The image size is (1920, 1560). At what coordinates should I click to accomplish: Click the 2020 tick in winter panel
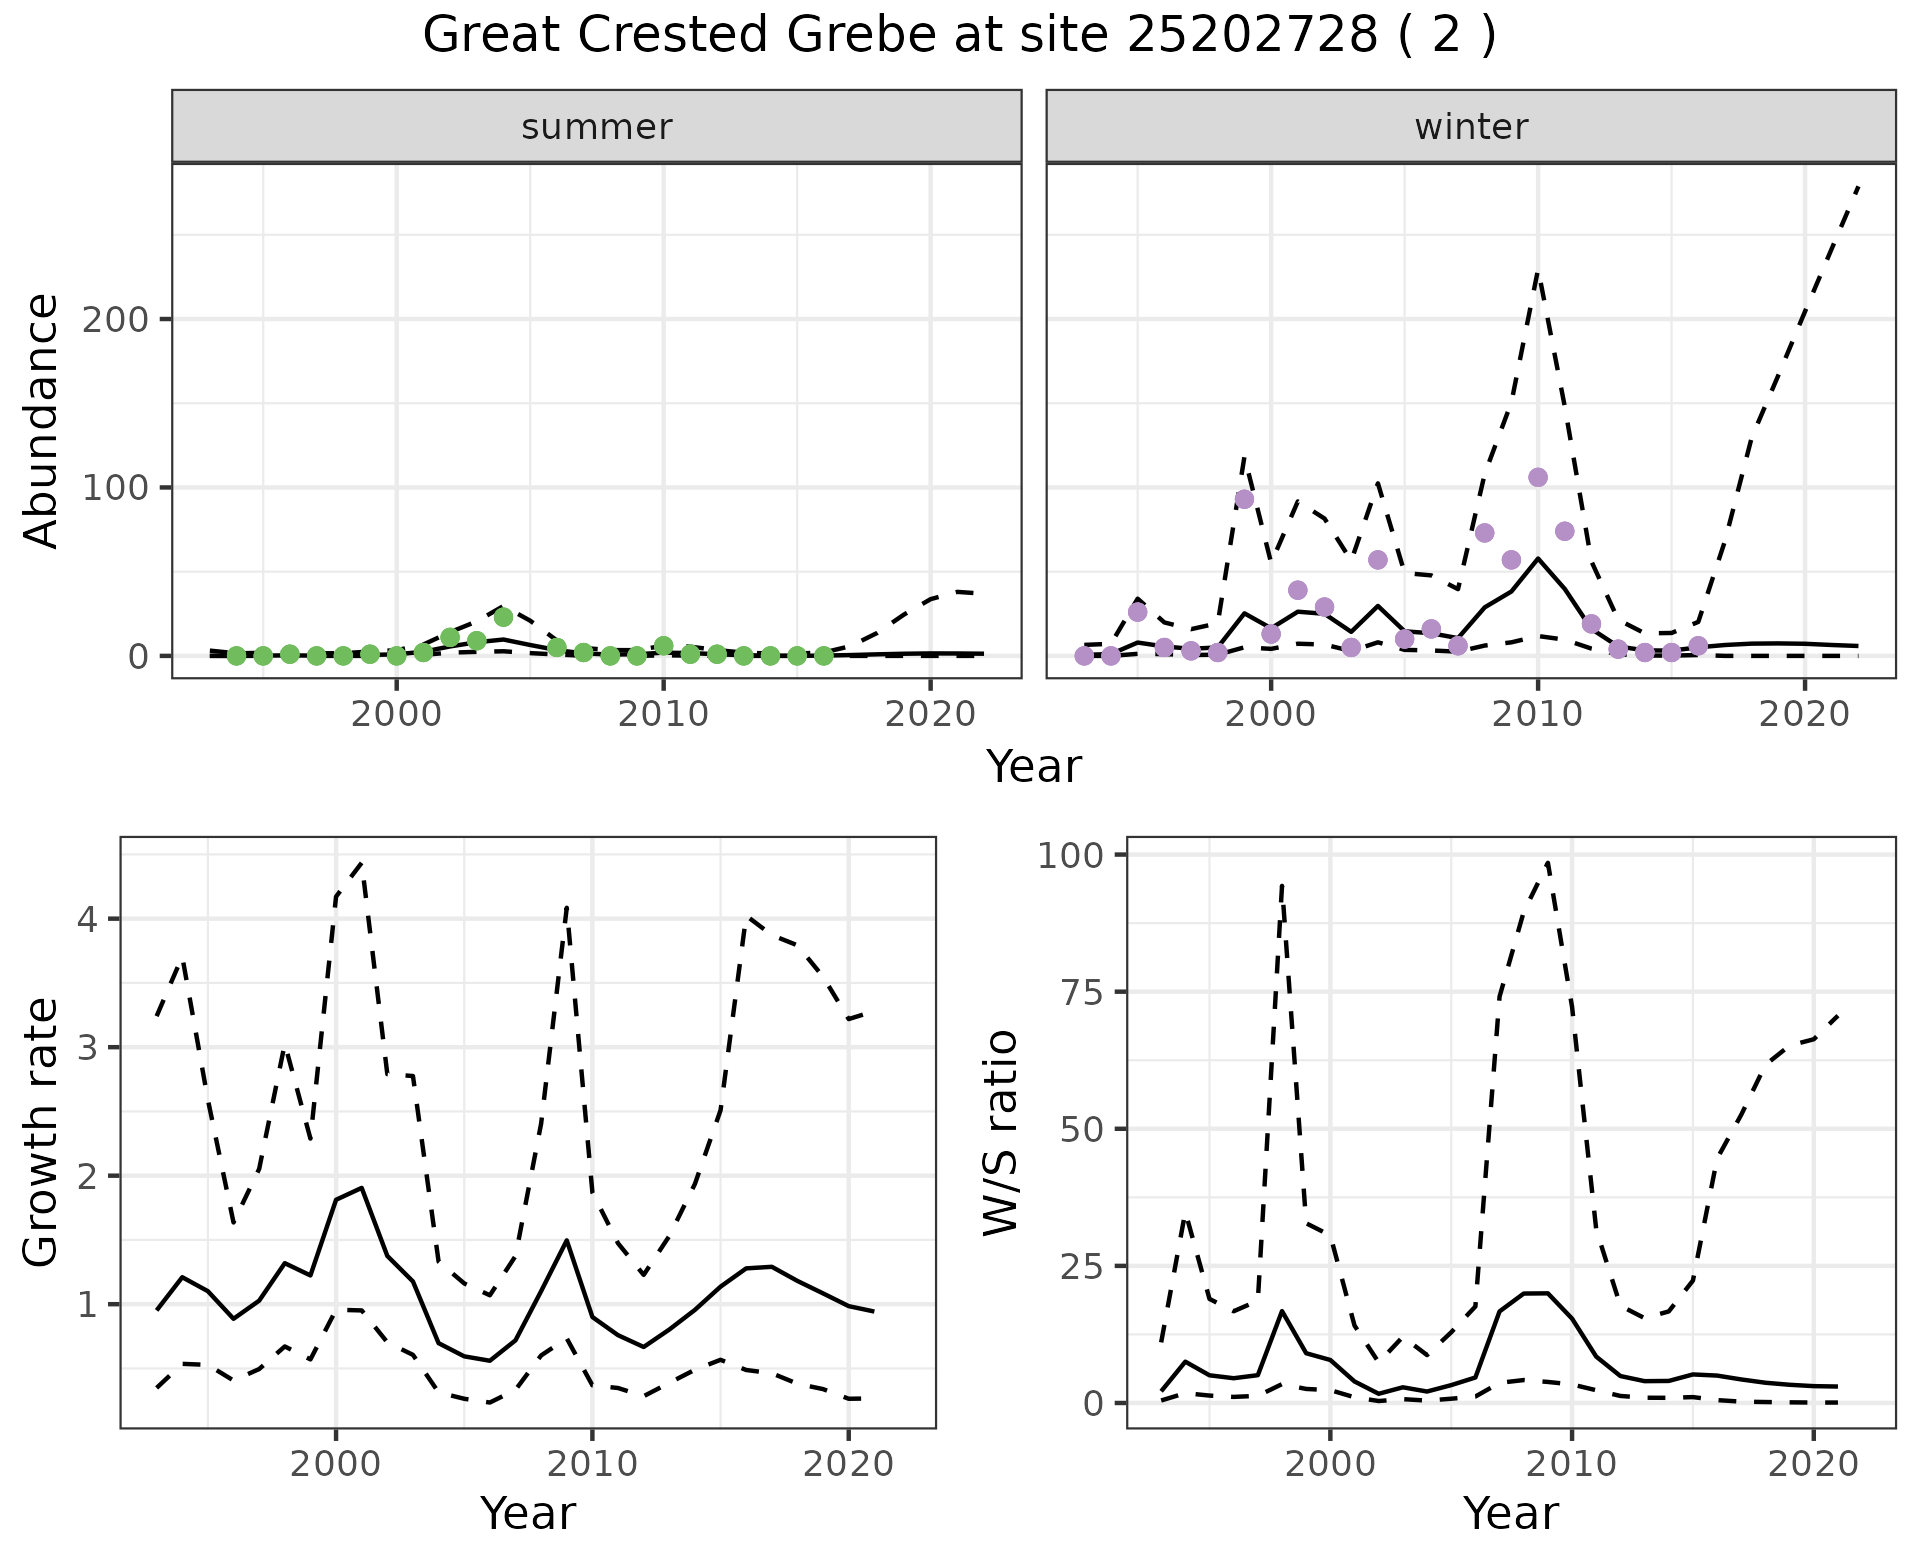click(x=1804, y=714)
